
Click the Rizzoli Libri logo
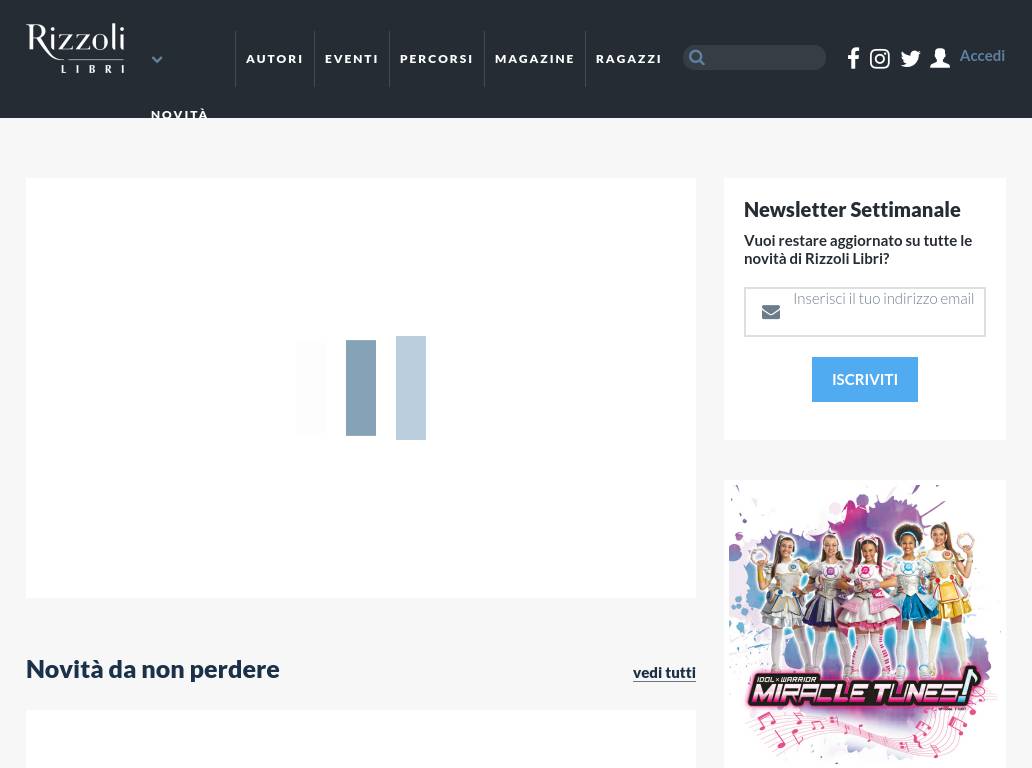(76, 48)
